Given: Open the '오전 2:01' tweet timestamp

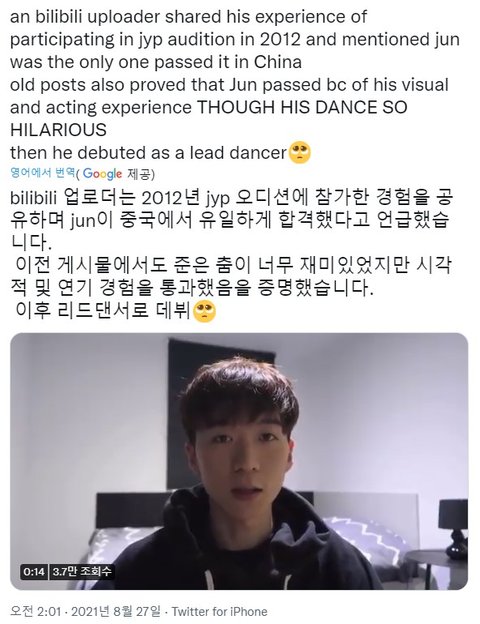Looking at the screenshot, I should (34, 611).
